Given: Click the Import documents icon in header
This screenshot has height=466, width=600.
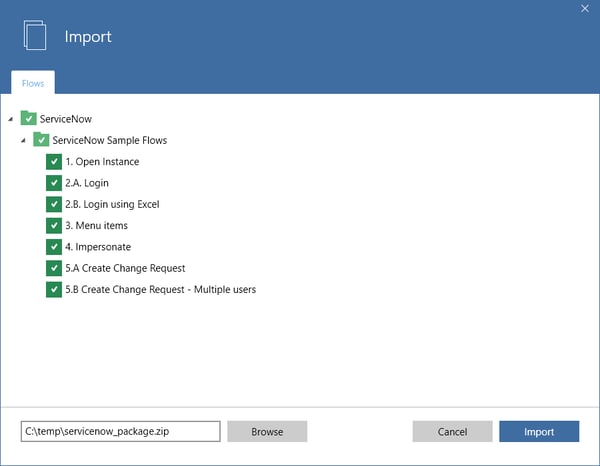Looking at the screenshot, I should tap(35, 36).
